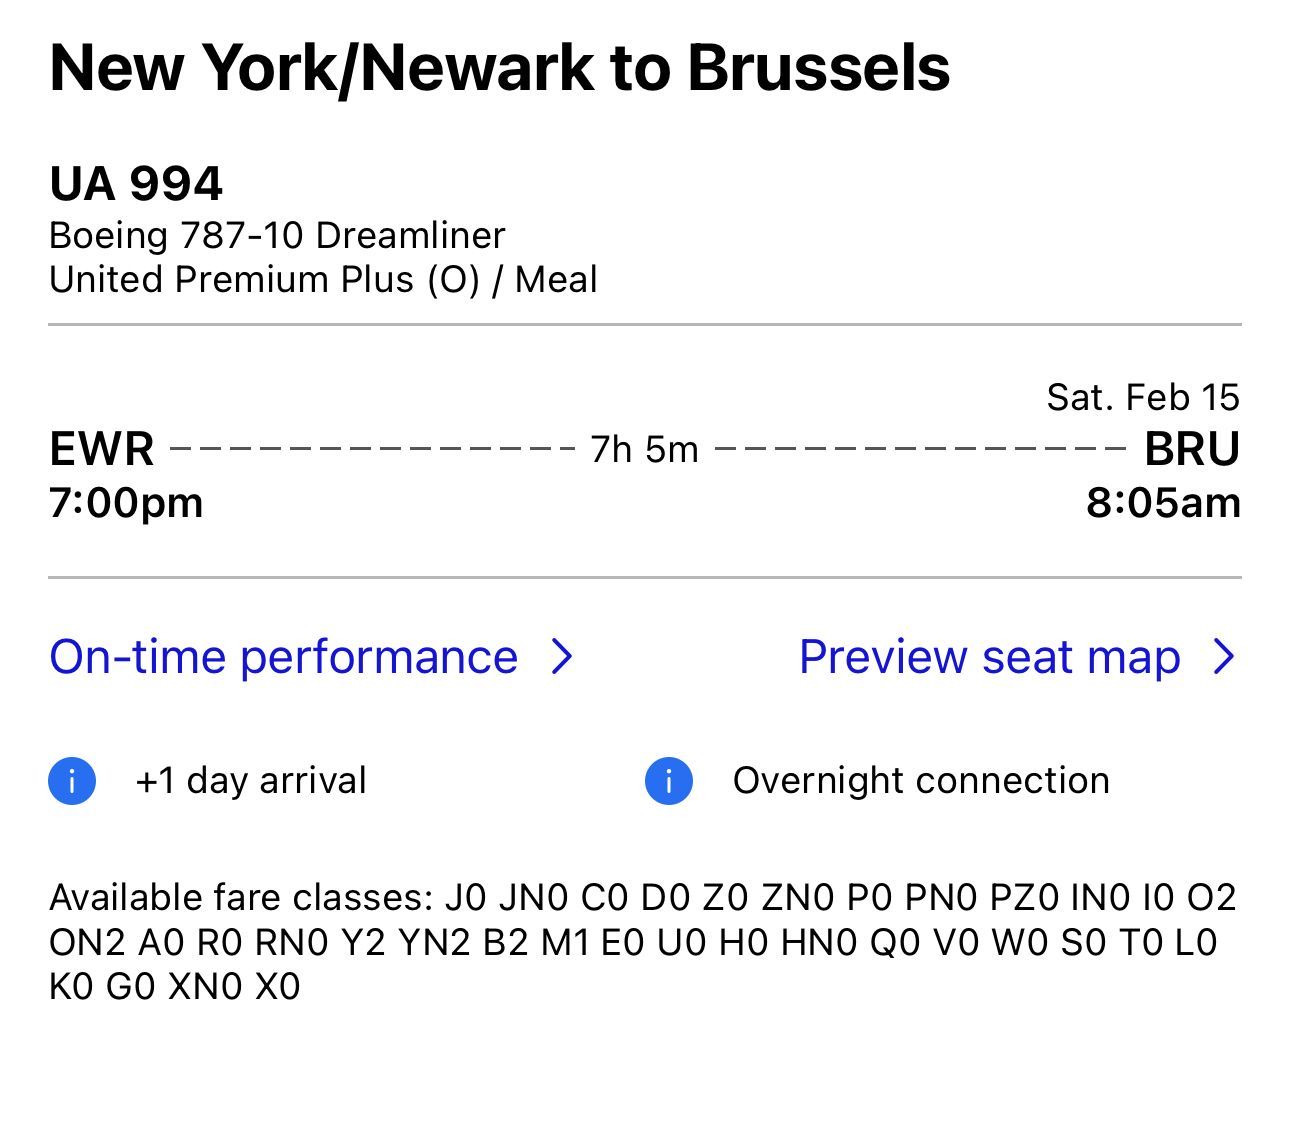
Task: Select the EWR departure airport code
Action: coord(101,450)
